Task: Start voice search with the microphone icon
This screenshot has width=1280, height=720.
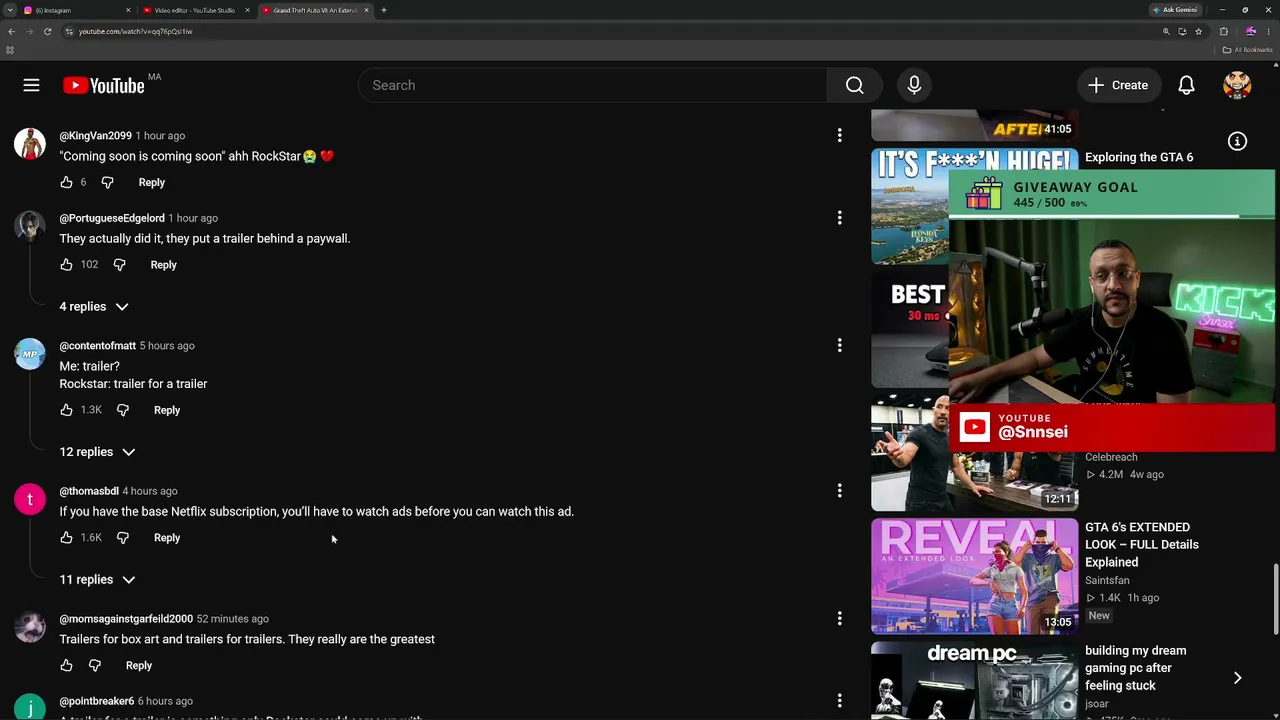Action: (914, 85)
